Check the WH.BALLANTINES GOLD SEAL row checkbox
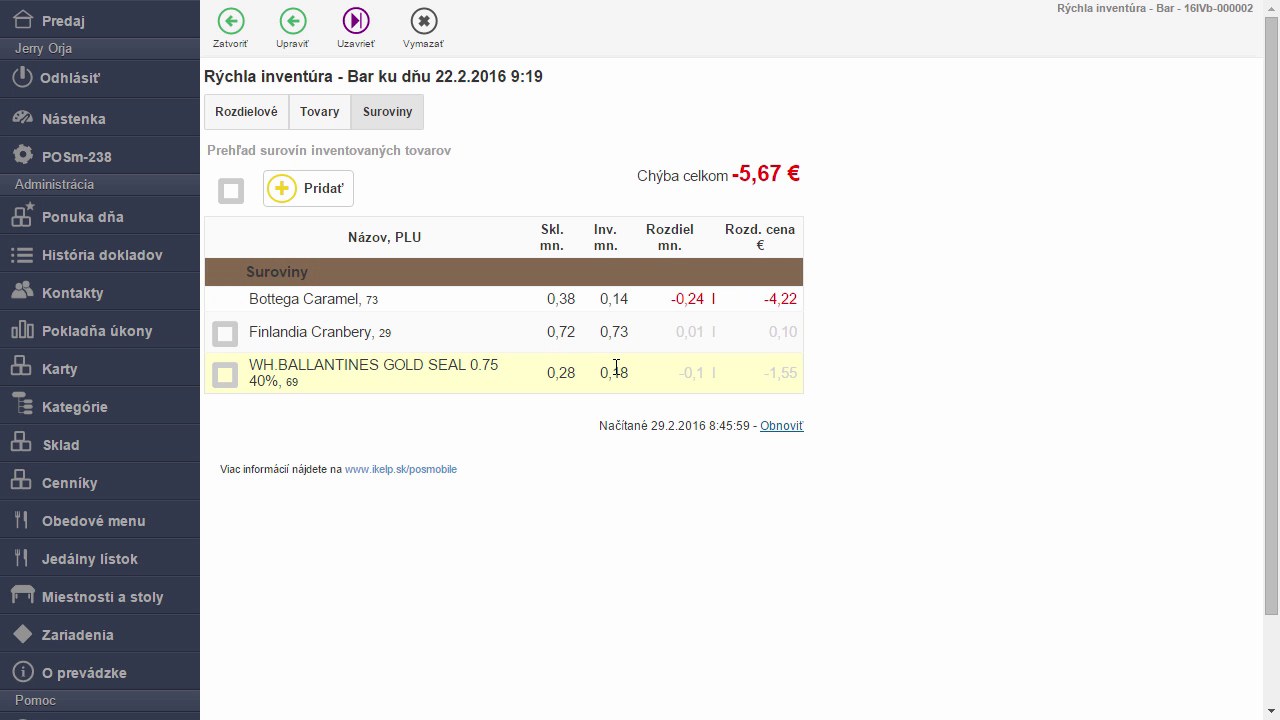Viewport: 1280px width, 720px height. point(225,375)
